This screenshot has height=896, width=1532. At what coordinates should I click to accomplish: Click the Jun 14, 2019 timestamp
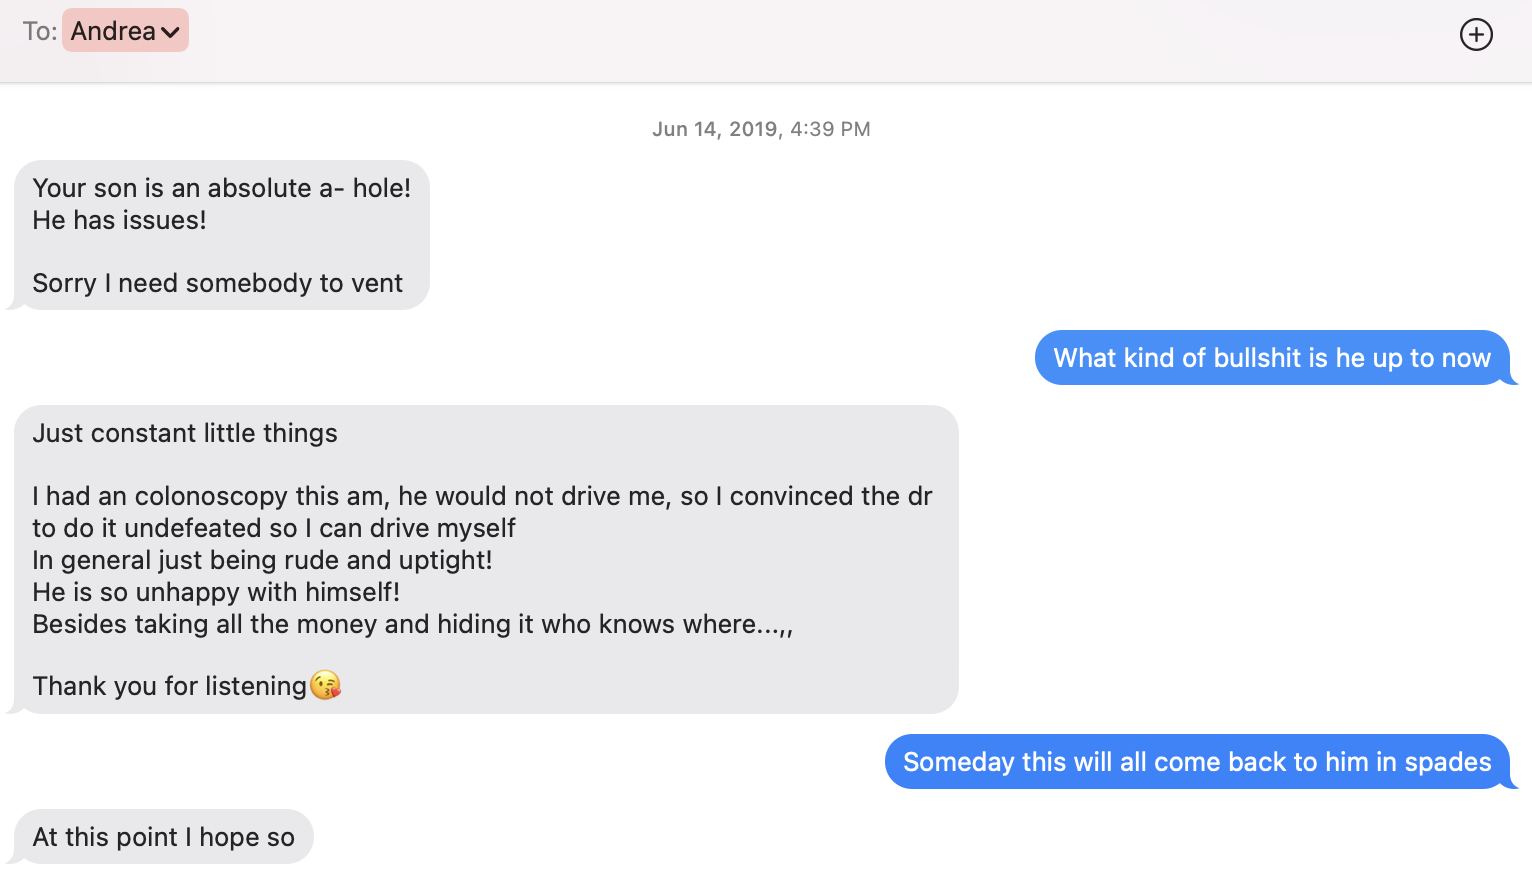click(x=761, y=129)
